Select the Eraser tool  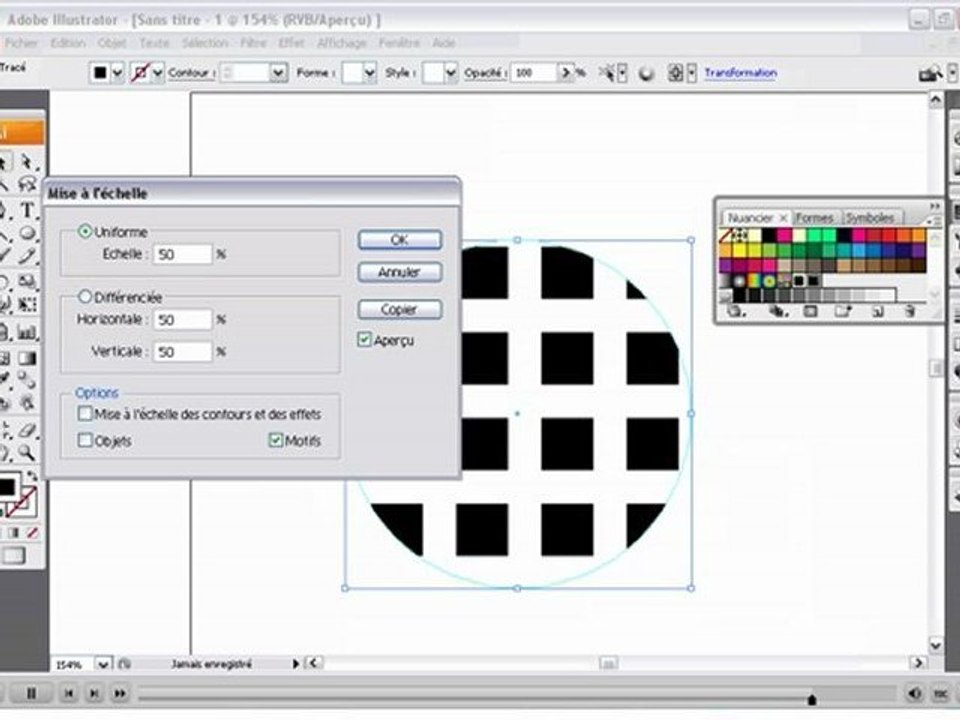pos(28,430)
